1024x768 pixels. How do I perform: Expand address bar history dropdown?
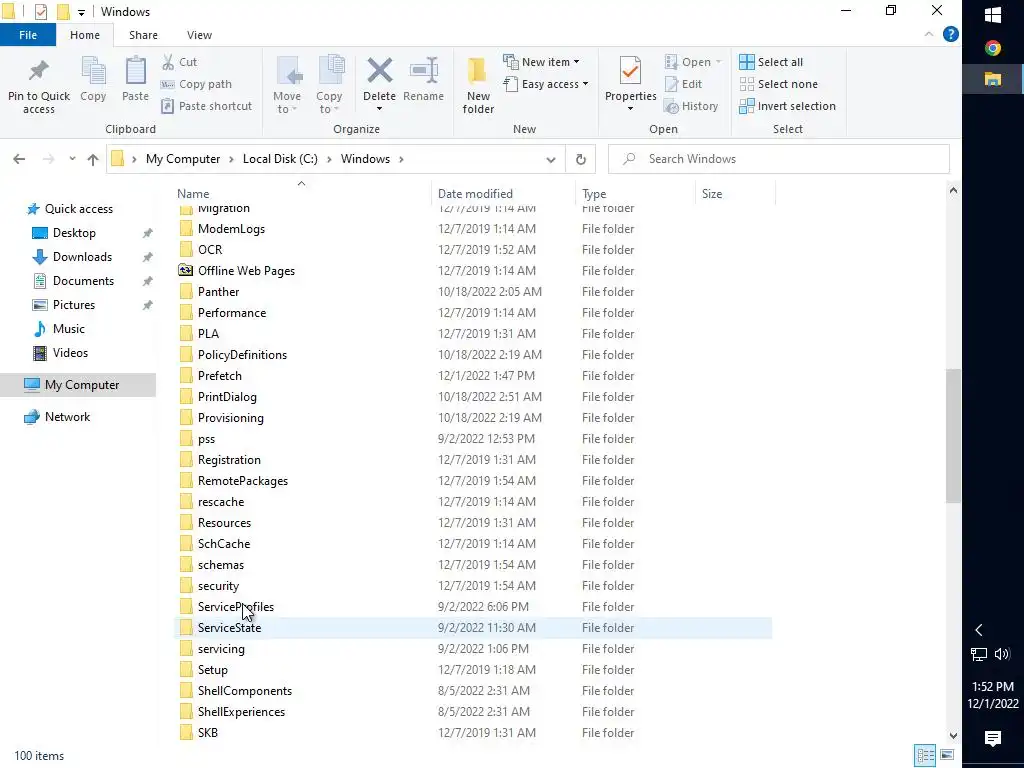551,159
